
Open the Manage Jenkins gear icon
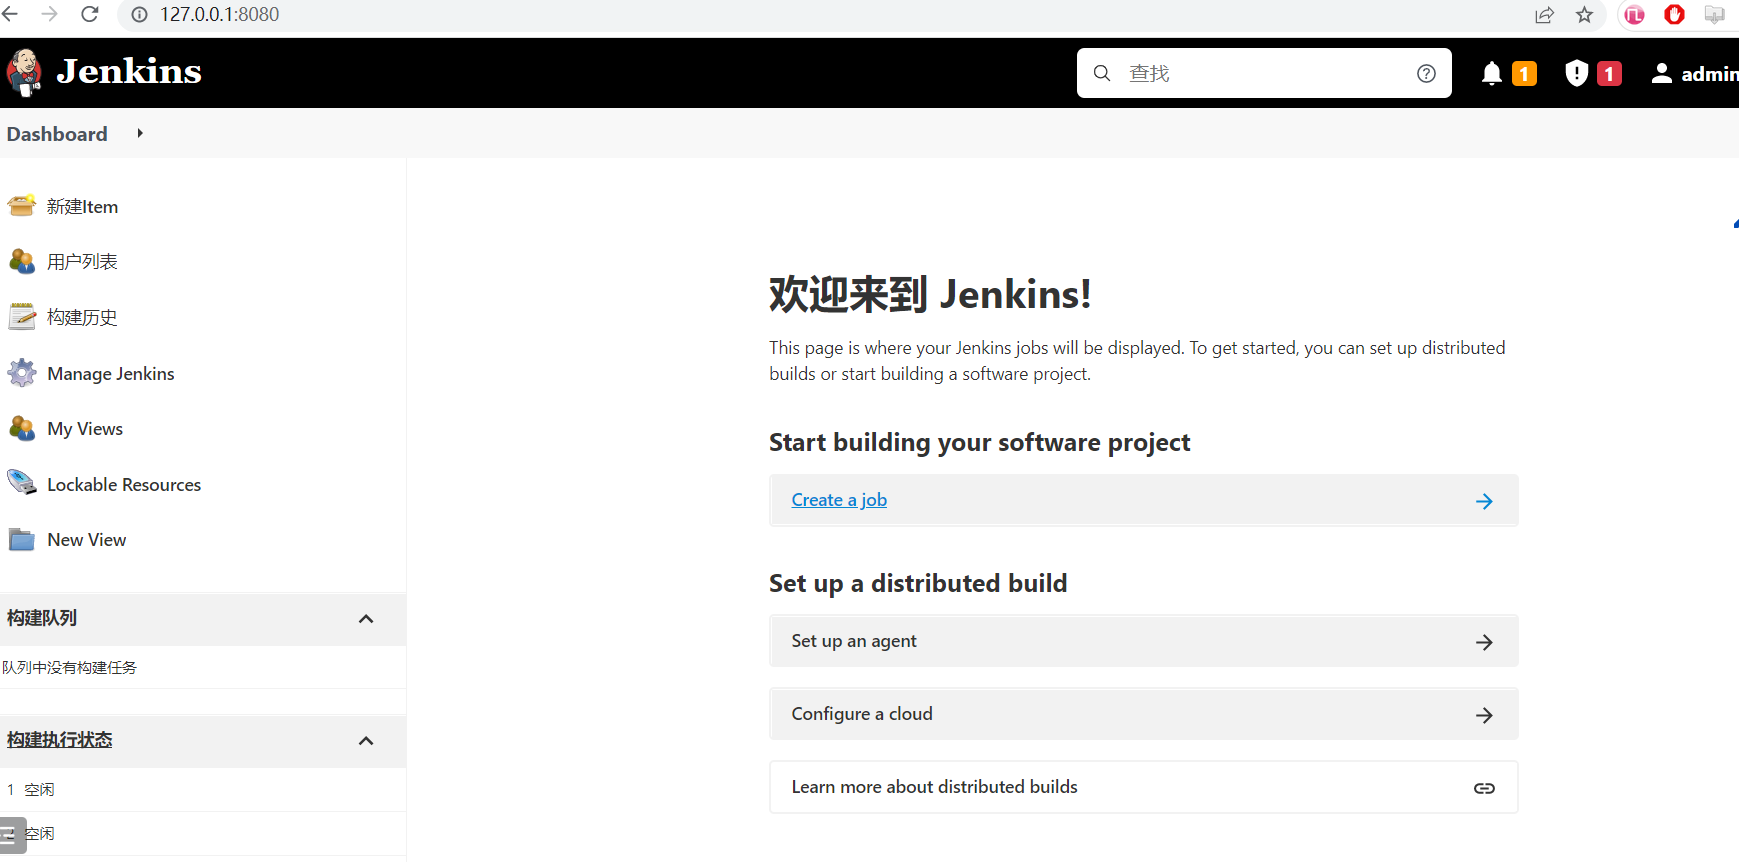(x=22, y=373)
